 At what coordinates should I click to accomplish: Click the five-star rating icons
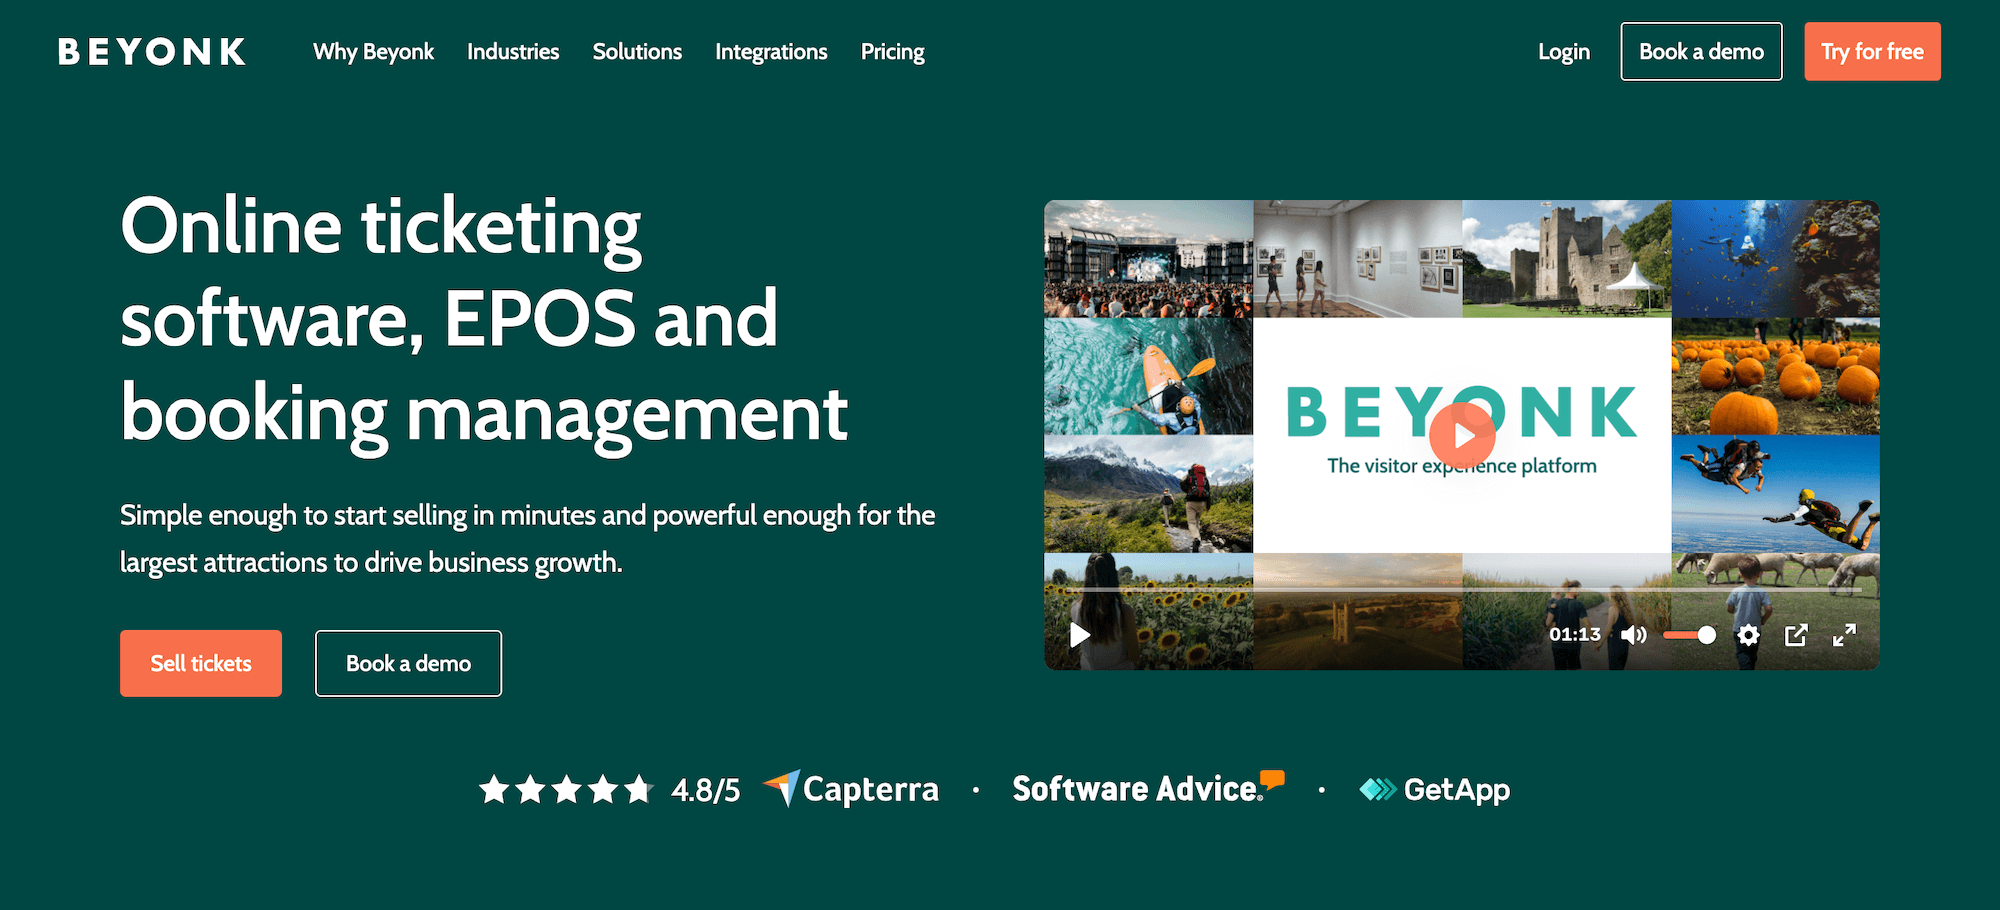(566, 790)
